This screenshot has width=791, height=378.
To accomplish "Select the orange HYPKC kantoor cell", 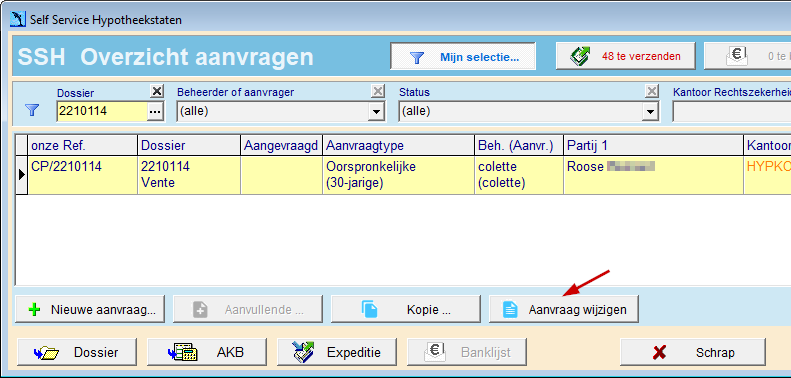I will (767, 175).
